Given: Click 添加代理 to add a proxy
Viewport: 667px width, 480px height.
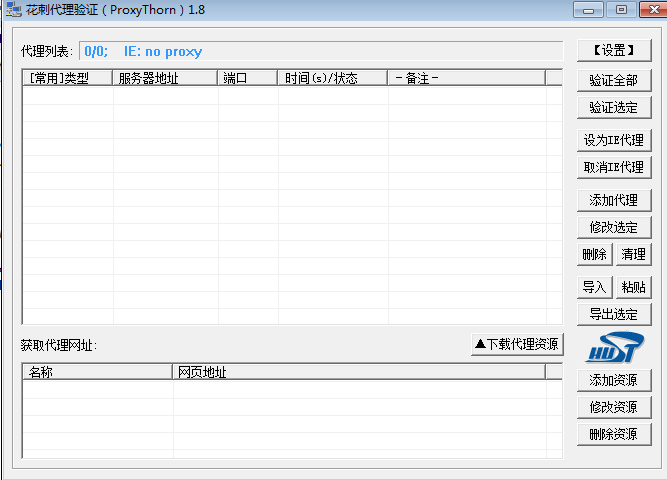Looking at the screenshot, I should (x=614, y=200).
